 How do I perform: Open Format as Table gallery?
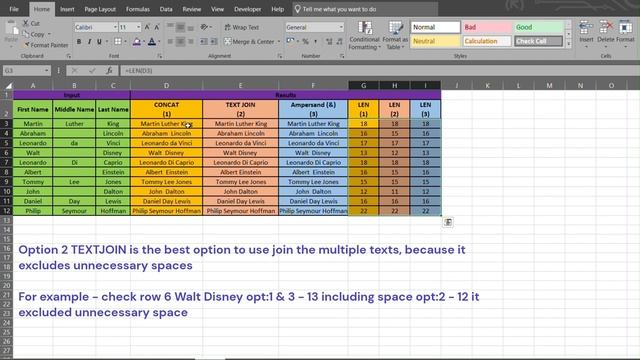pyautogui.click(x=395, y=36)
